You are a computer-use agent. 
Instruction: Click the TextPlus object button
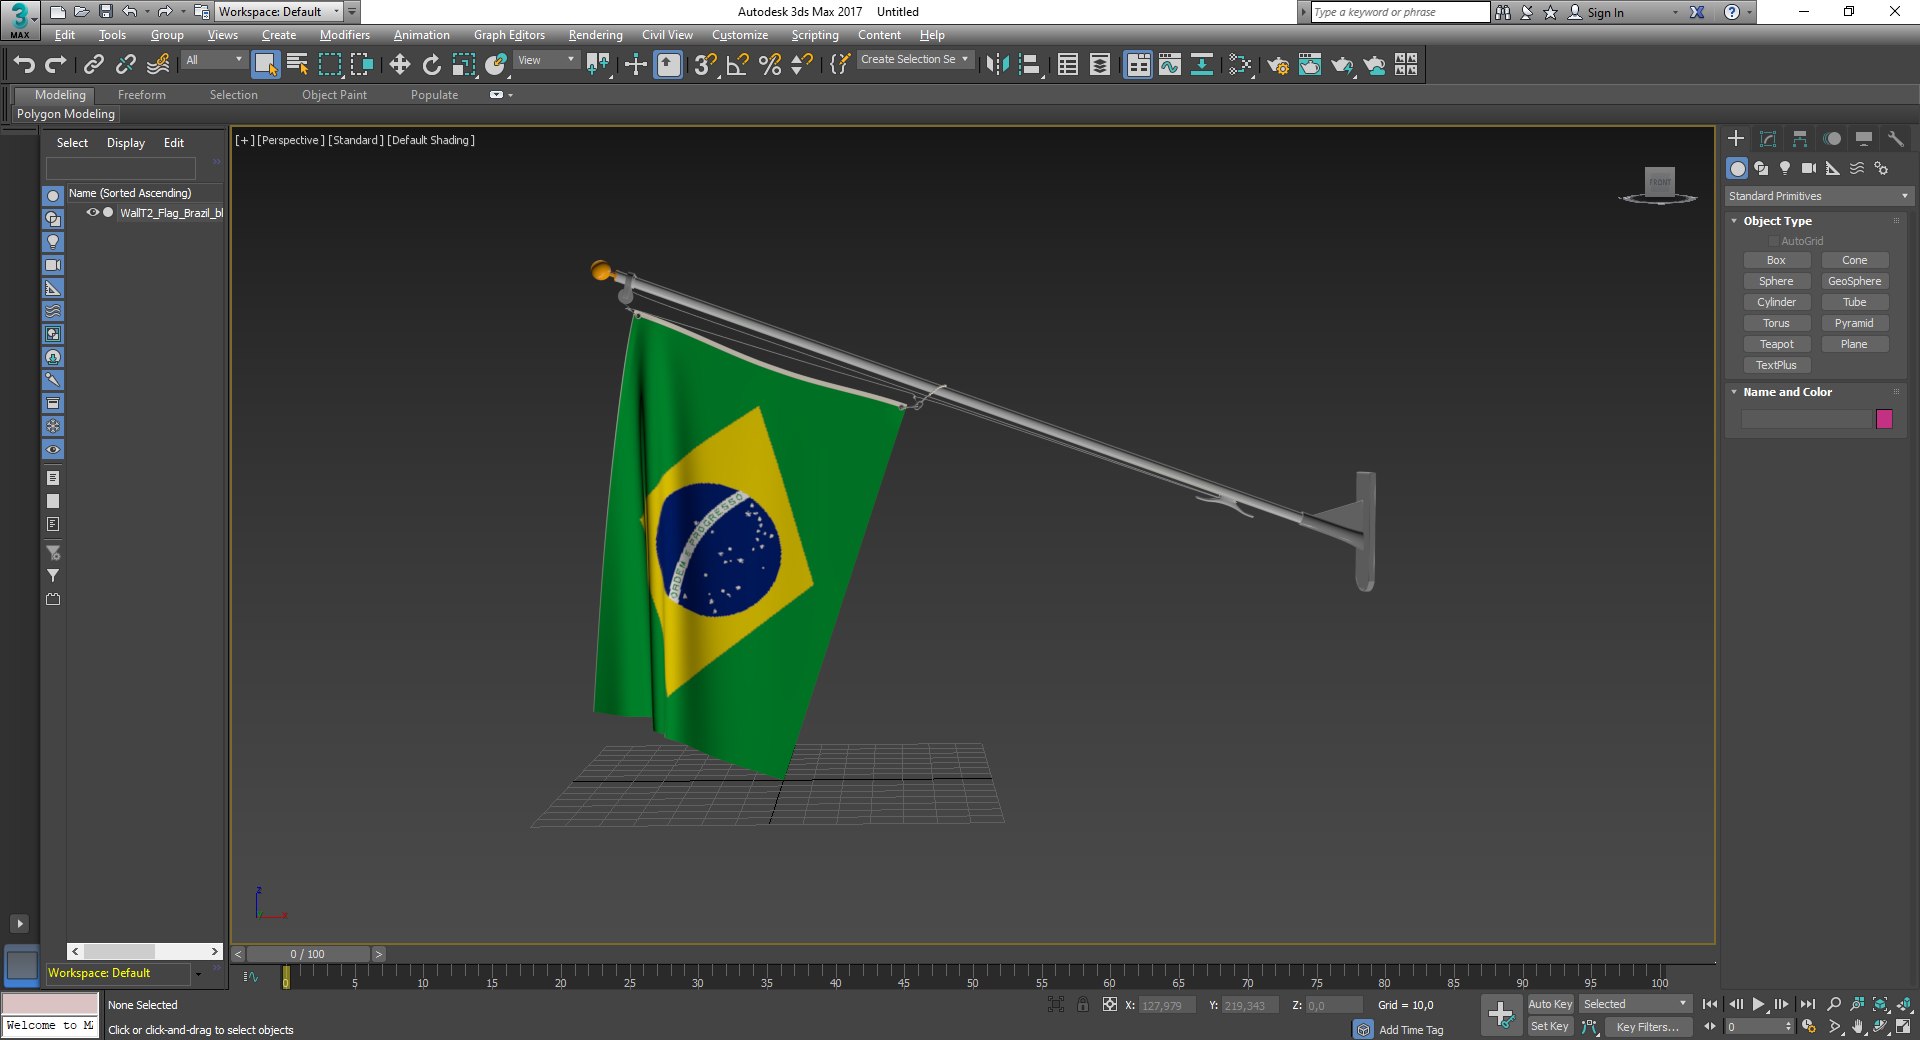click(1777, 365)
